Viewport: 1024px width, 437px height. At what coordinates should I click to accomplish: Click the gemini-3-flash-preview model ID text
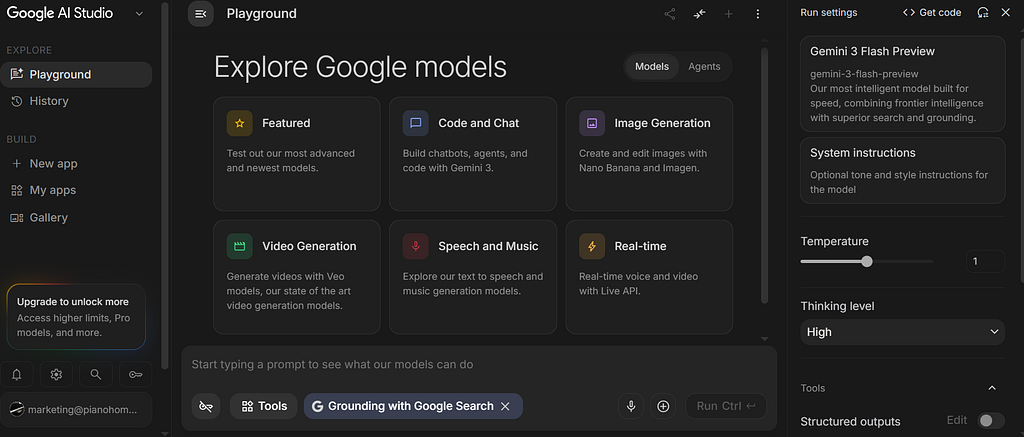pos(864,74)
